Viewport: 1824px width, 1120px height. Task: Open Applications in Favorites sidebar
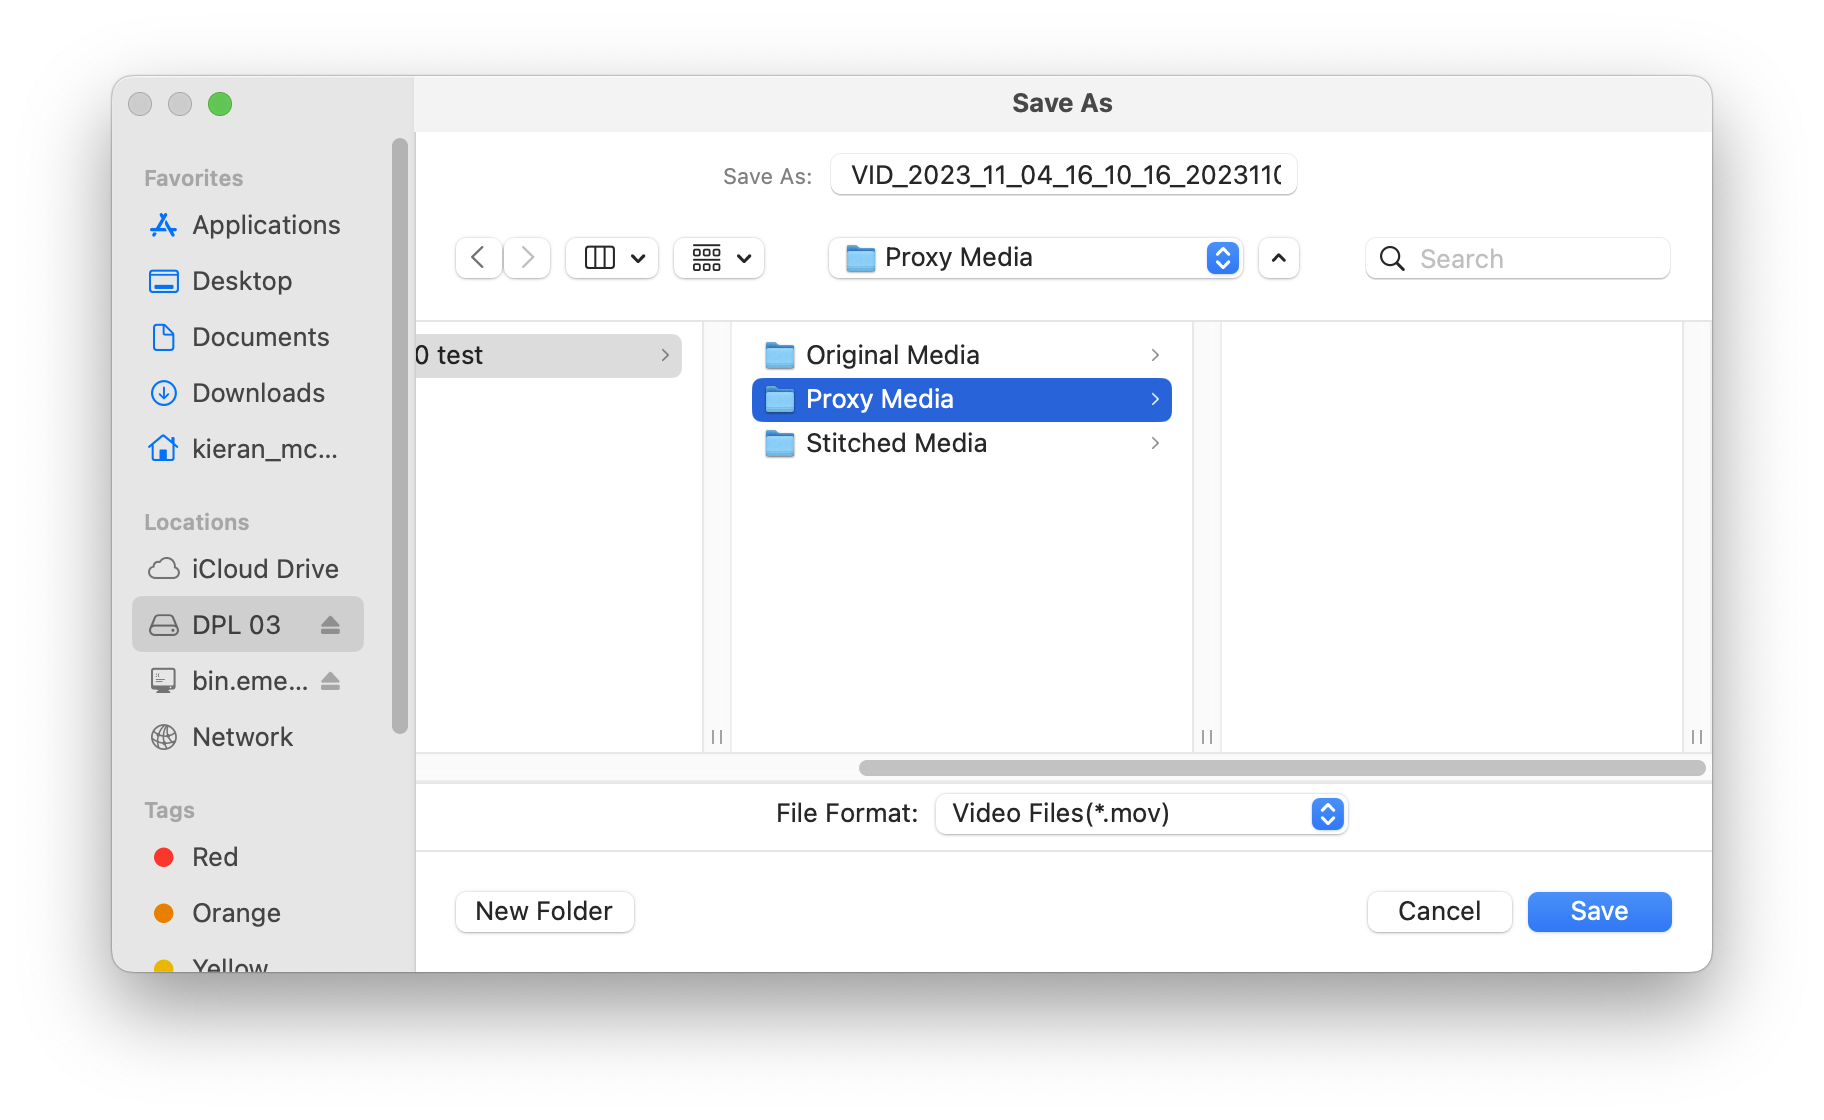point(247,225)
